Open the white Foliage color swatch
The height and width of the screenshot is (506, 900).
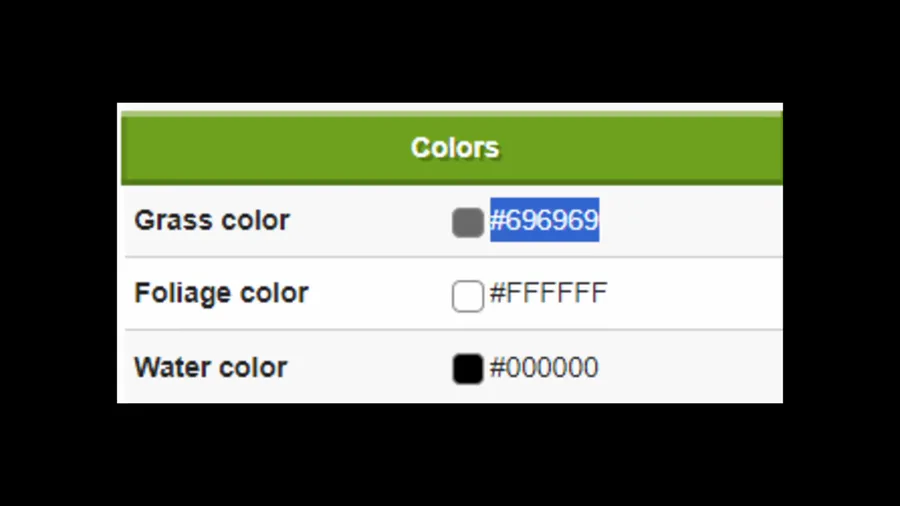[467, 296]
